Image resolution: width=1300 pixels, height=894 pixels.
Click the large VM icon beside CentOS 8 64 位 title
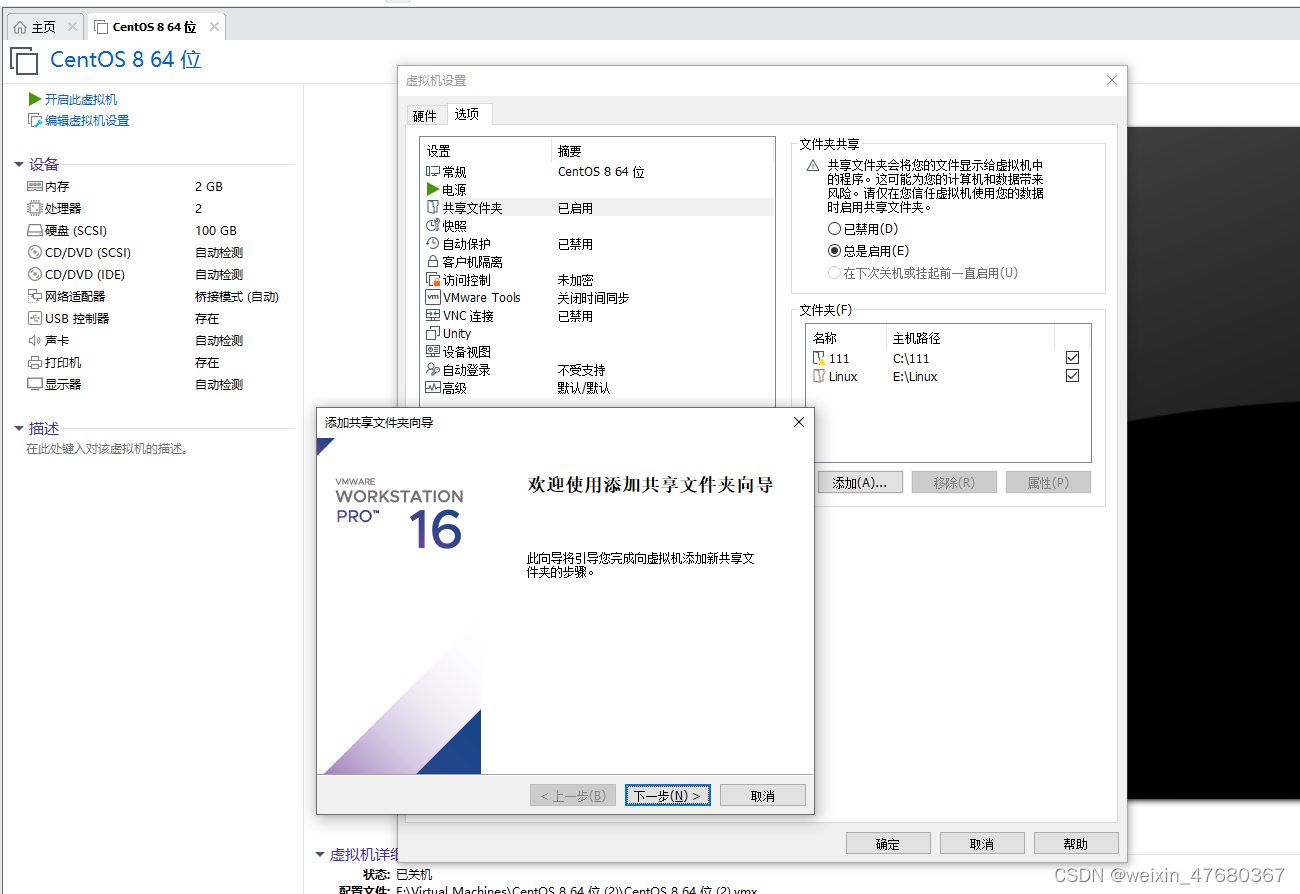24,60
